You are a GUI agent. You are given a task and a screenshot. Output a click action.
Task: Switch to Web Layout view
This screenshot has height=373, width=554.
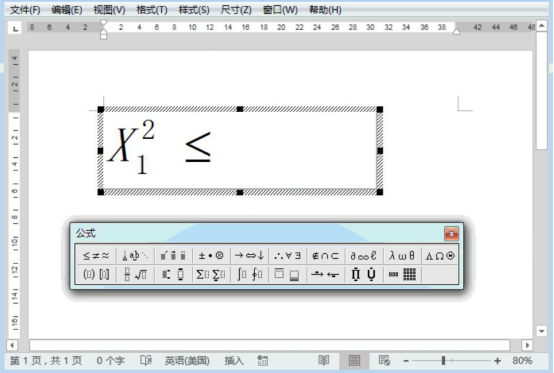[384, 360]
